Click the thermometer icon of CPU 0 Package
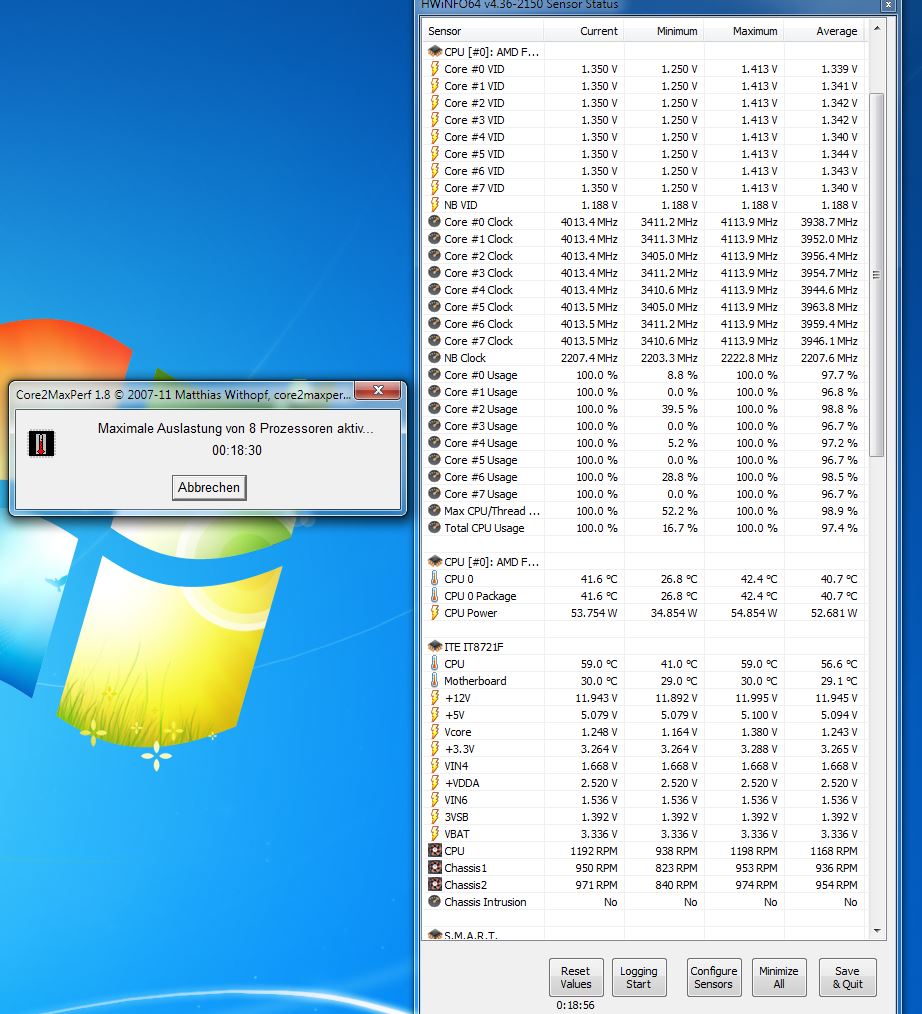The height and width of the screenshot is (1014, 922). (x=434, y=595)
